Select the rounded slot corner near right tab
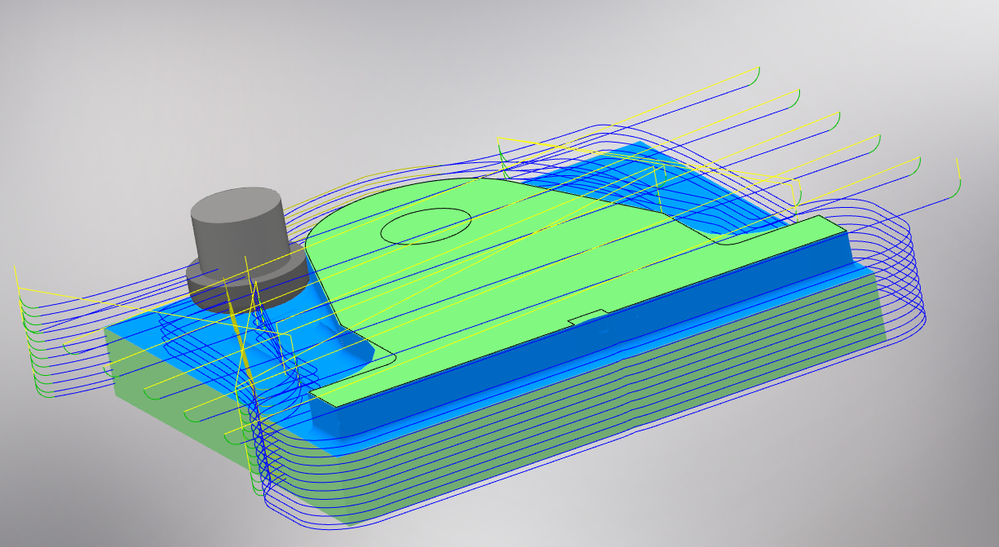The width and height of the screenshot is (999, 547). (x=726, y=241)
